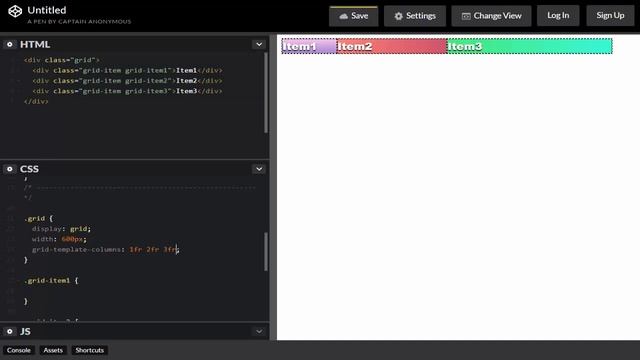Screen dimensions: 640x360
Task: Click the Sign Up button
Action: pos(610,16)
